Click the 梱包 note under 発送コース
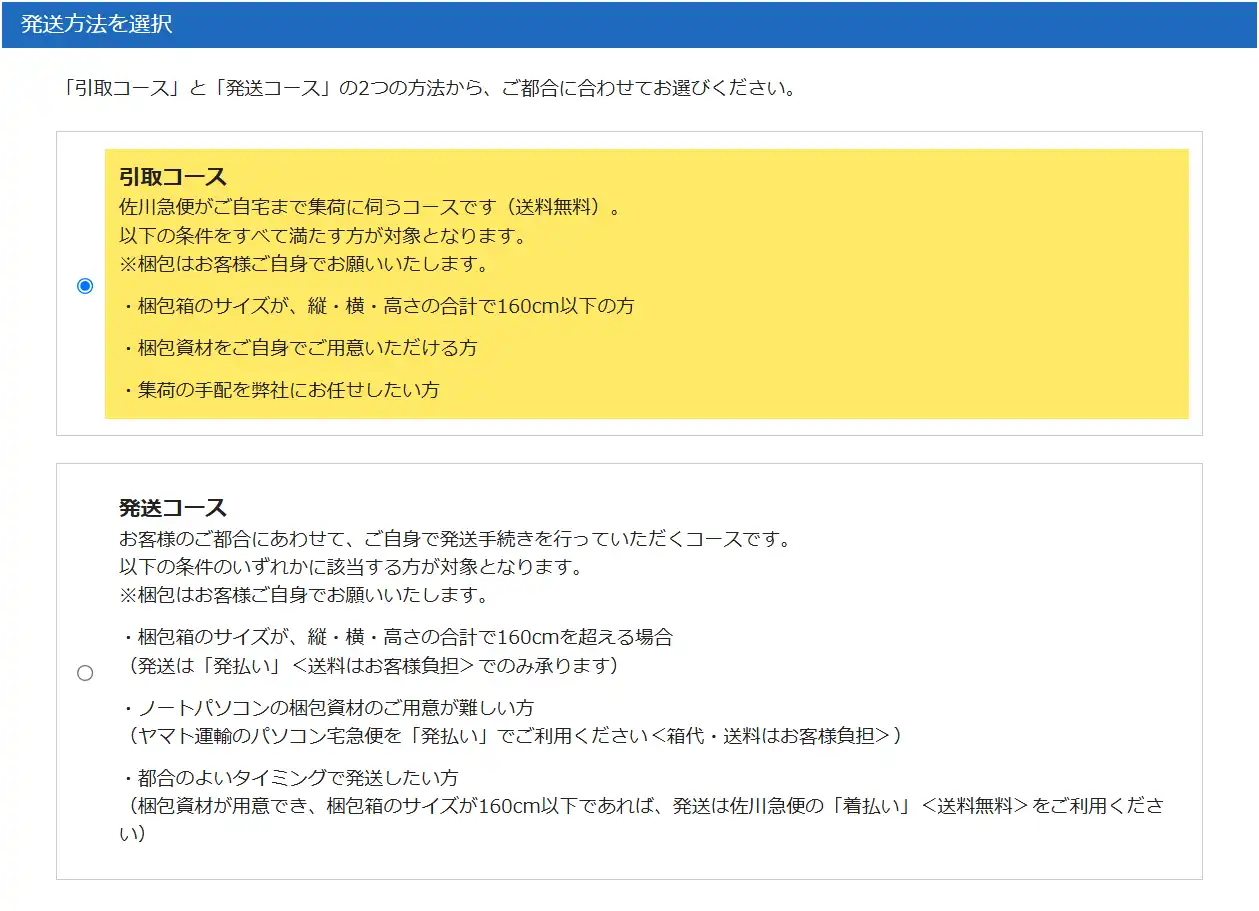Viewport: 1259px width, 911px height. pos(303,595)
